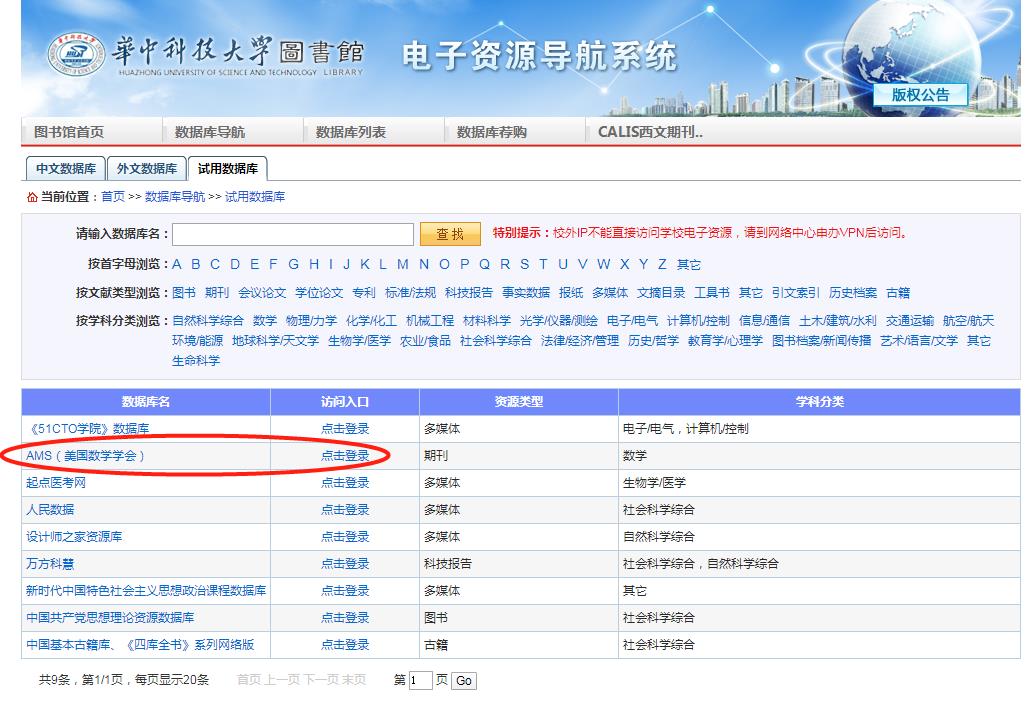
Task: Click the page number input box
Action: click(x=420, y=681)
